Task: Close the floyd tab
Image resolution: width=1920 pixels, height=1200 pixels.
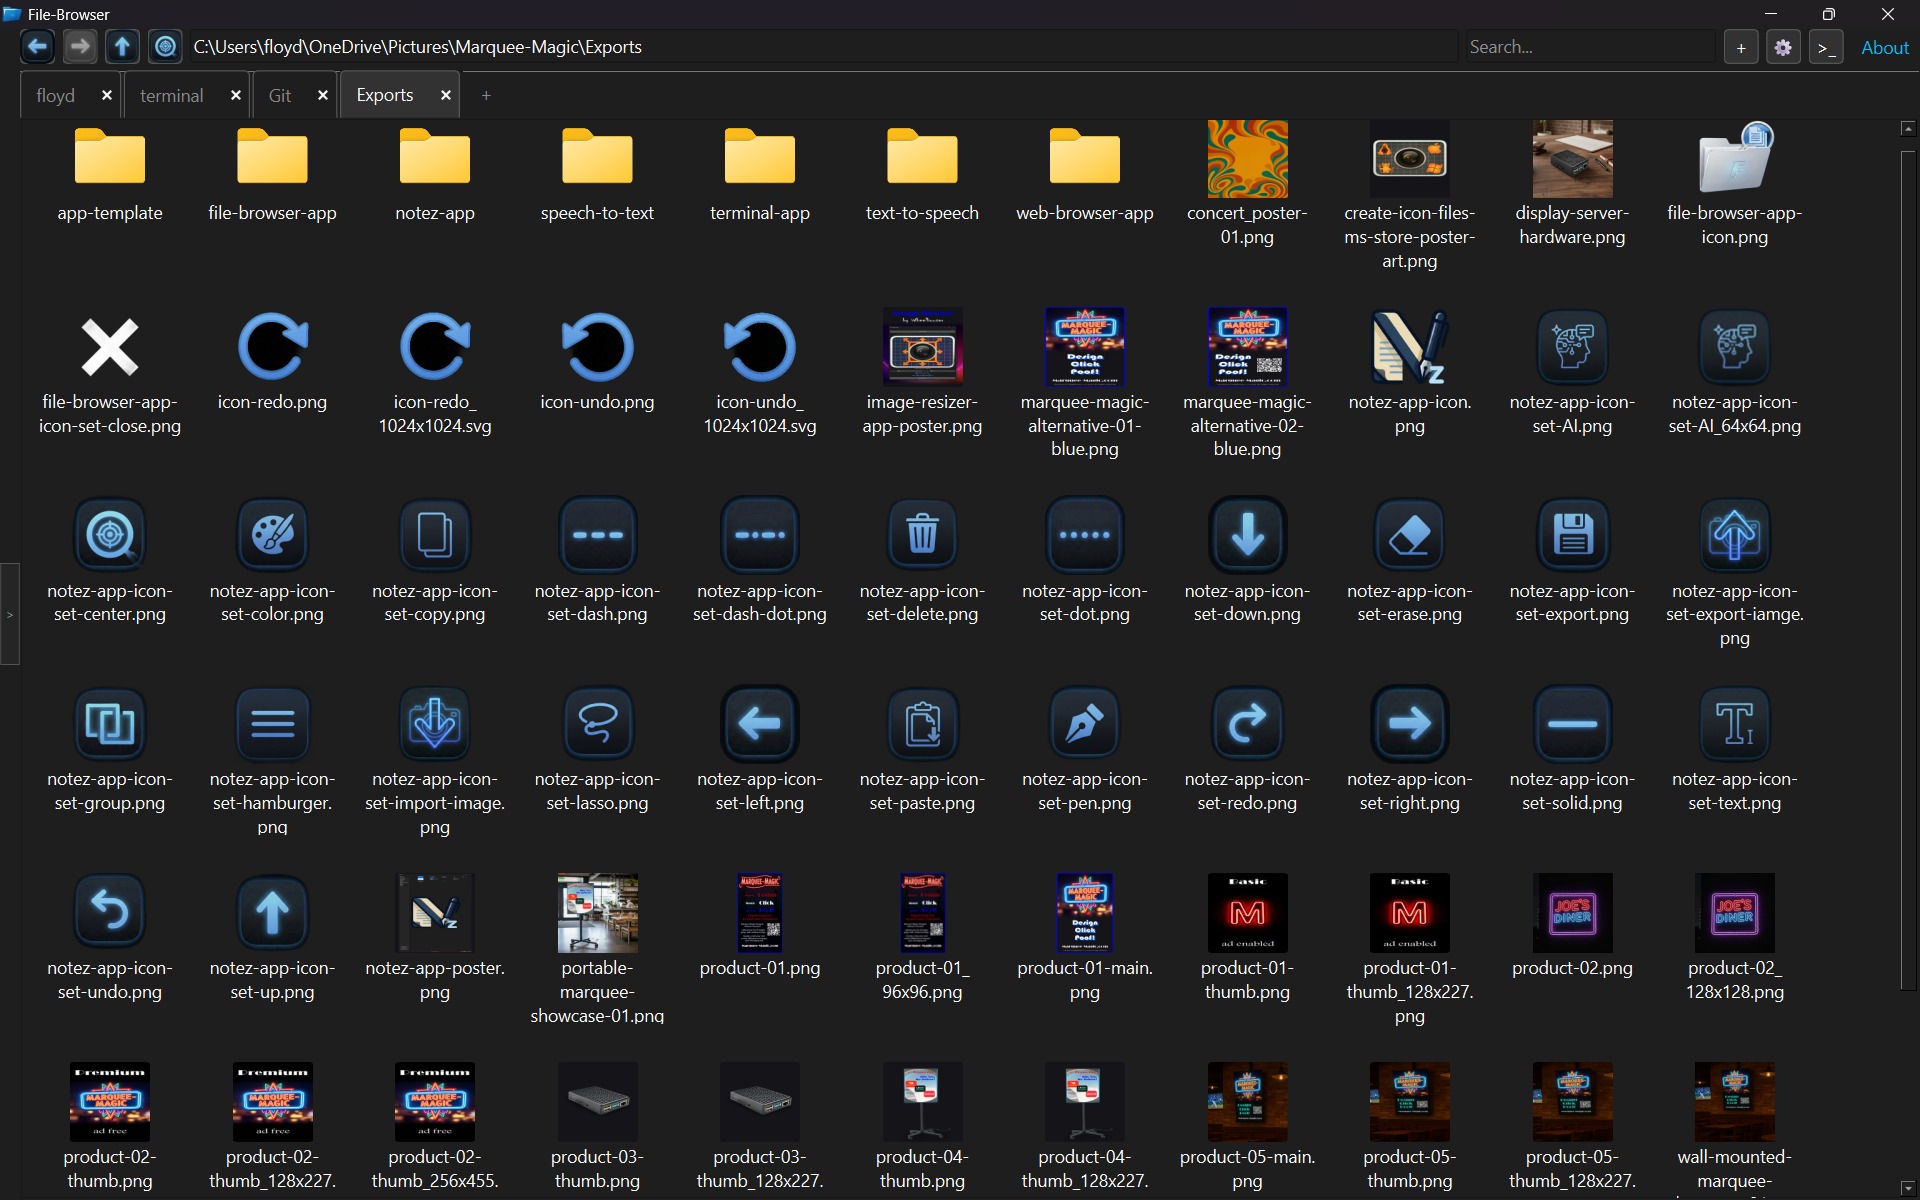Action: point(106,95)
